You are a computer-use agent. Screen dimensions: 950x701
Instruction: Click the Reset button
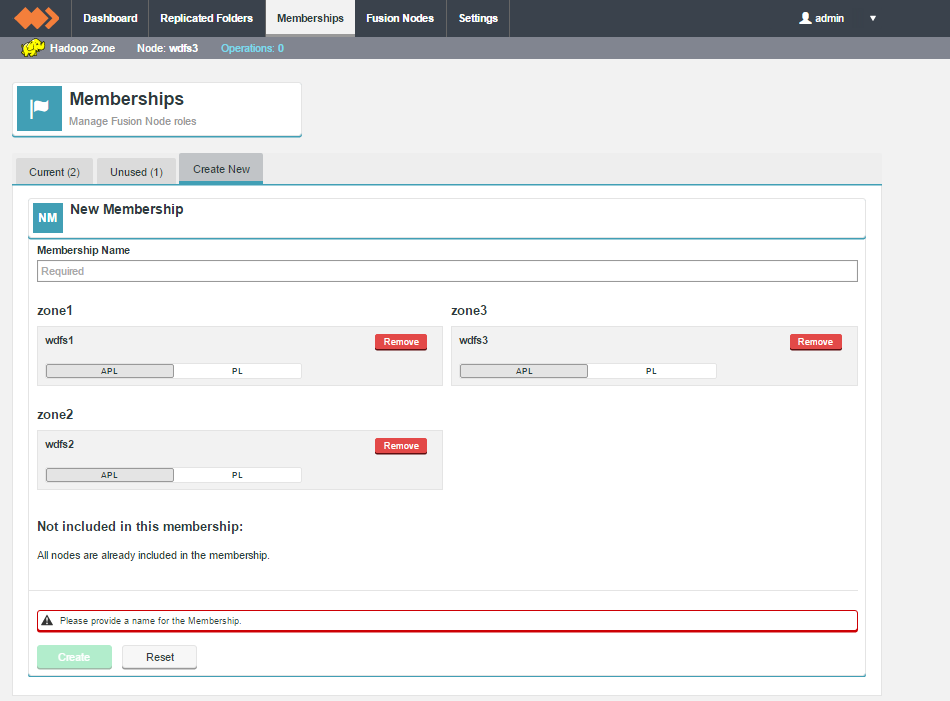coord(159,657)
